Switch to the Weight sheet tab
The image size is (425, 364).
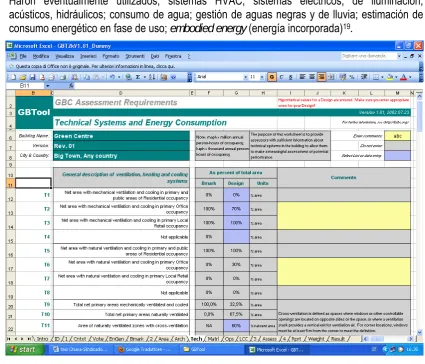click(x=316, y=339)
